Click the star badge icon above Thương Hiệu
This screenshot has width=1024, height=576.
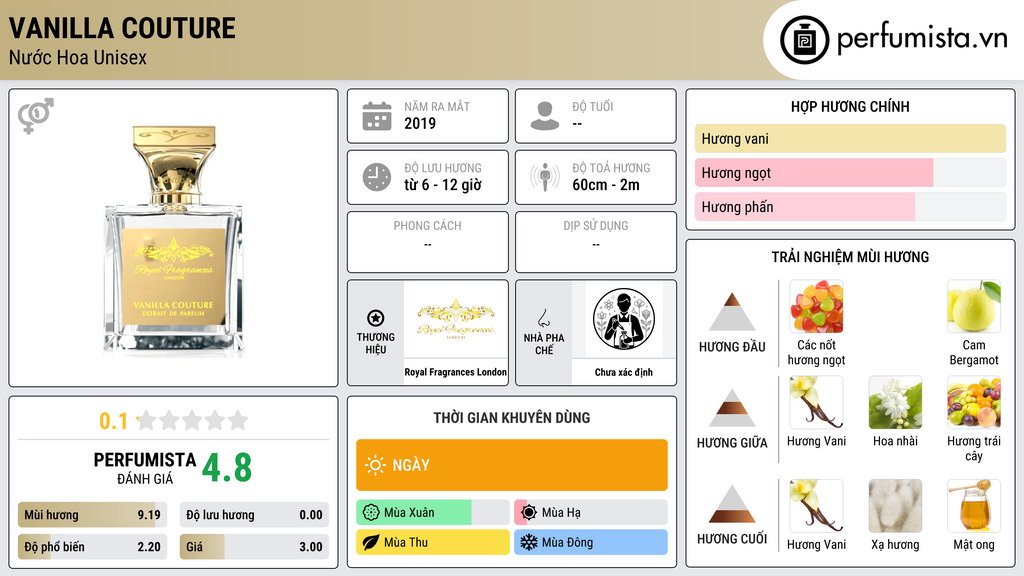pos(376,318)
